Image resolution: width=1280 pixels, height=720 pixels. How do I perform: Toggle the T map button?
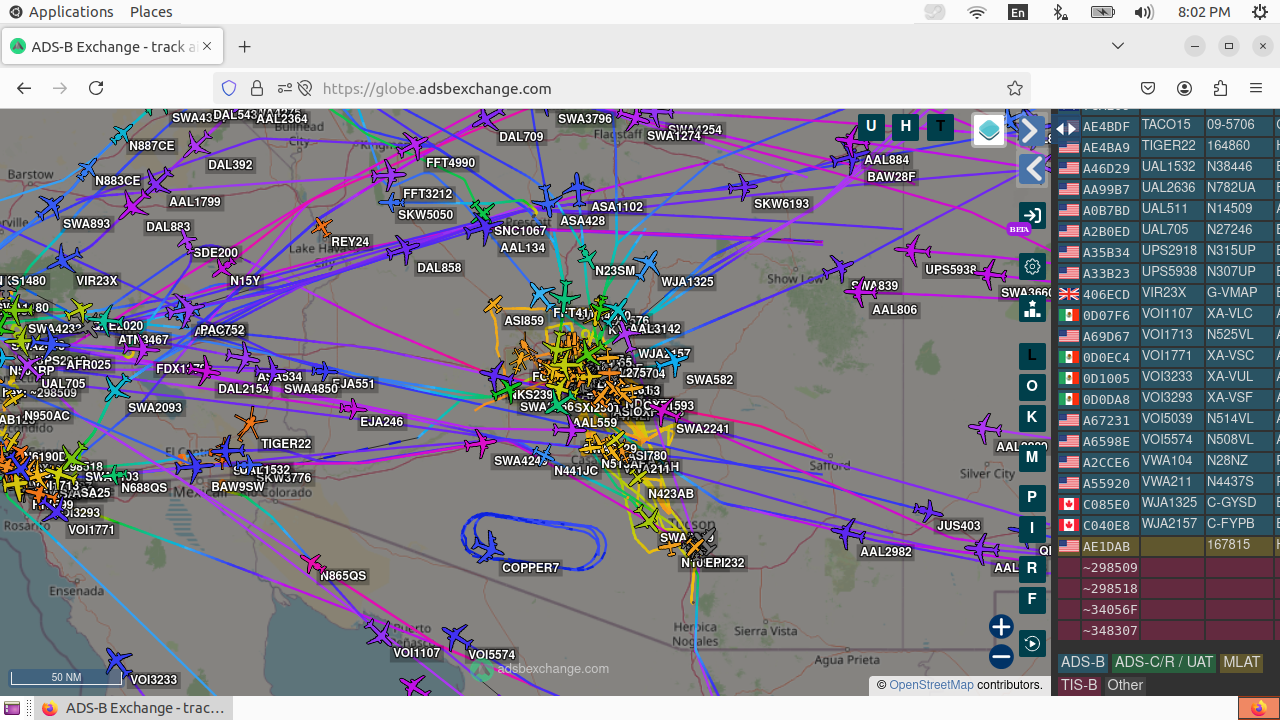click(940, 126)
